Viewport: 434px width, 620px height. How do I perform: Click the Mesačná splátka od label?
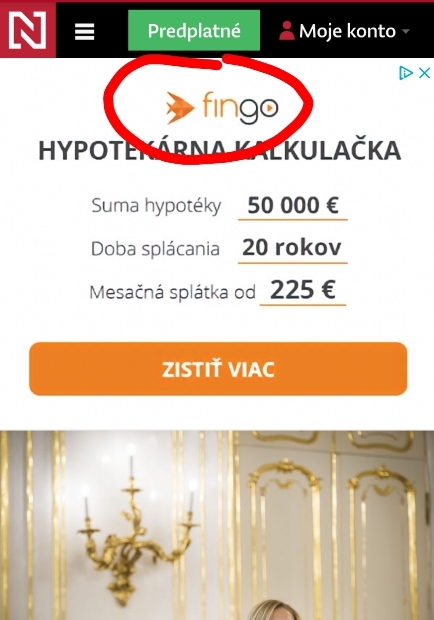pos(172,292)
